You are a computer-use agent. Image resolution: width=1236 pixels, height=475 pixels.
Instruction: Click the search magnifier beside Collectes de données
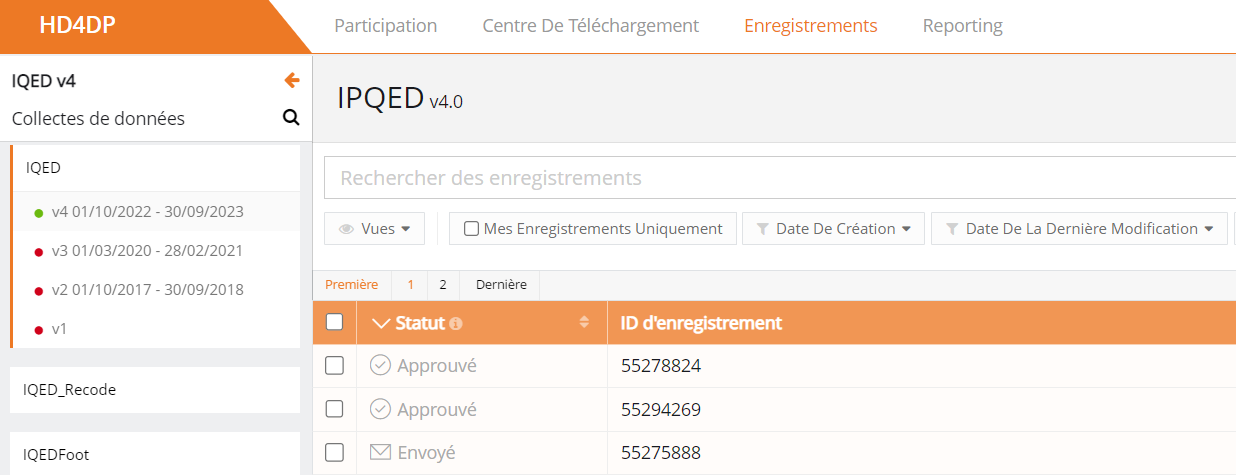click(x=291, y=118)
